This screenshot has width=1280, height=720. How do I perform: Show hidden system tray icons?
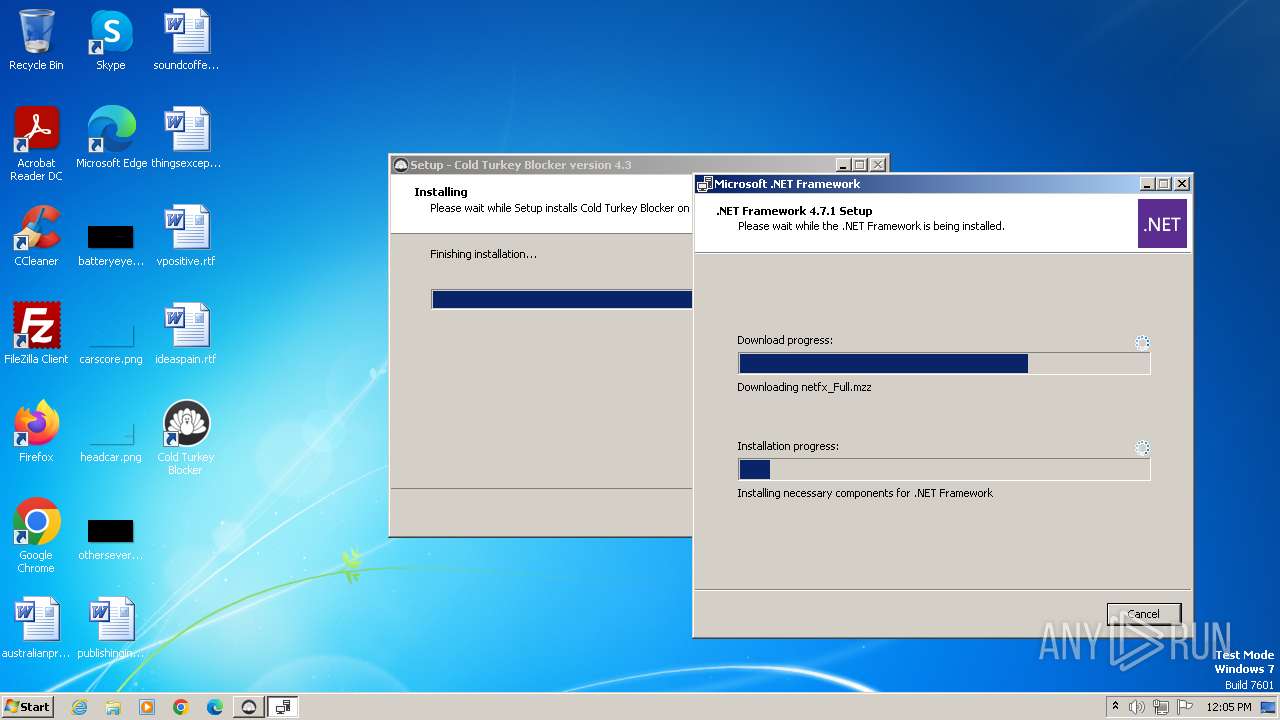(x=1116, y=707)
